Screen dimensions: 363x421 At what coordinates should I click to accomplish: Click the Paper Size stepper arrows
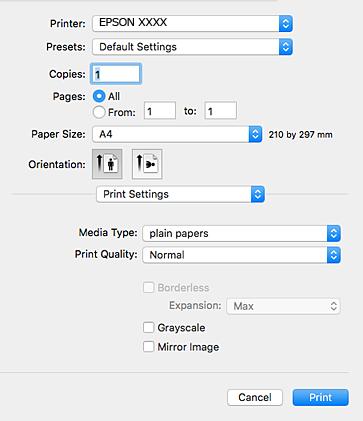[255, 134]
